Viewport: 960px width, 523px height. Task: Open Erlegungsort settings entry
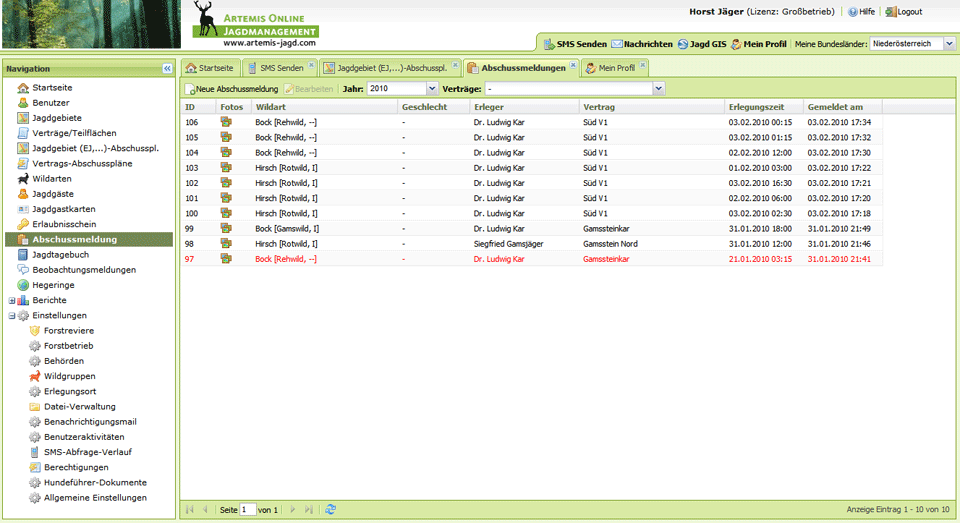(70, 391)
